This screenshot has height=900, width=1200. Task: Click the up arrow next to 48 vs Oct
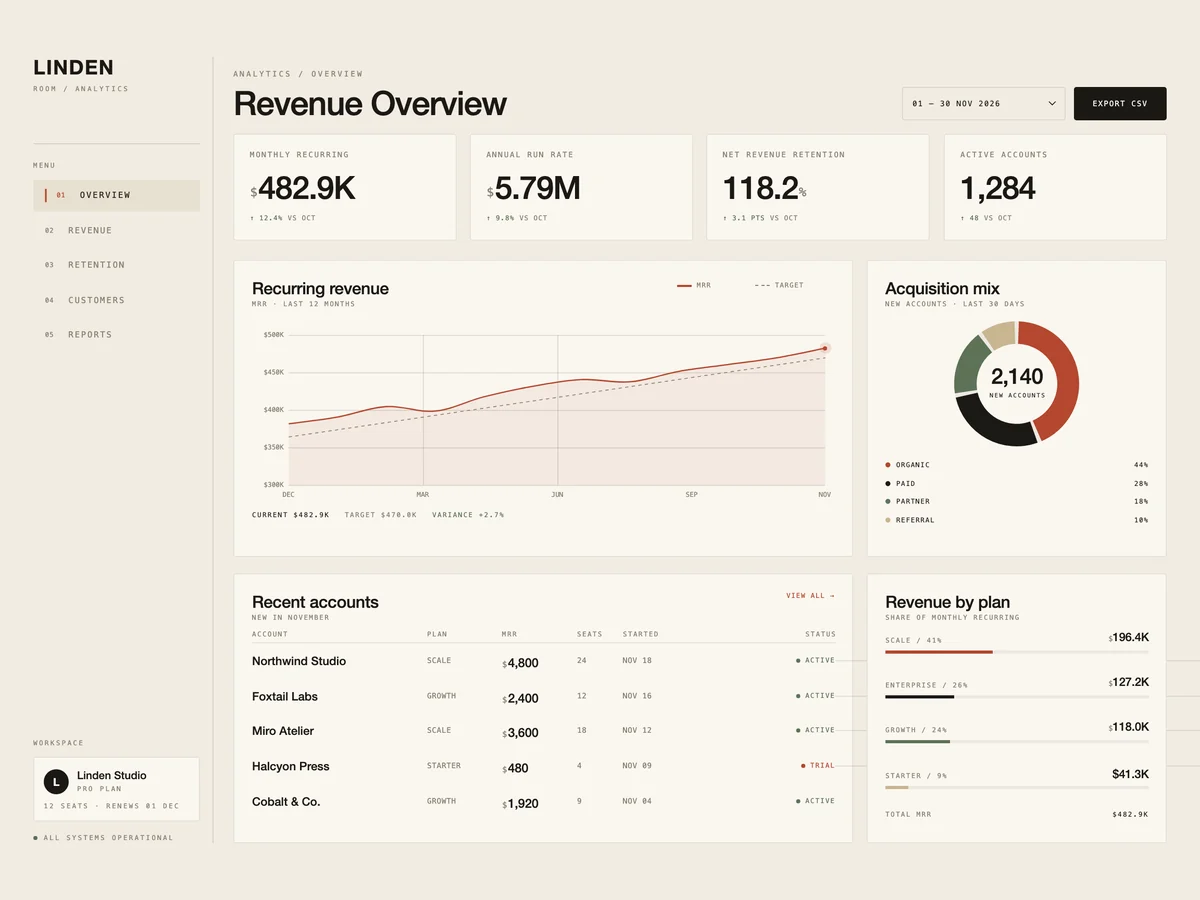coord(963,218)
